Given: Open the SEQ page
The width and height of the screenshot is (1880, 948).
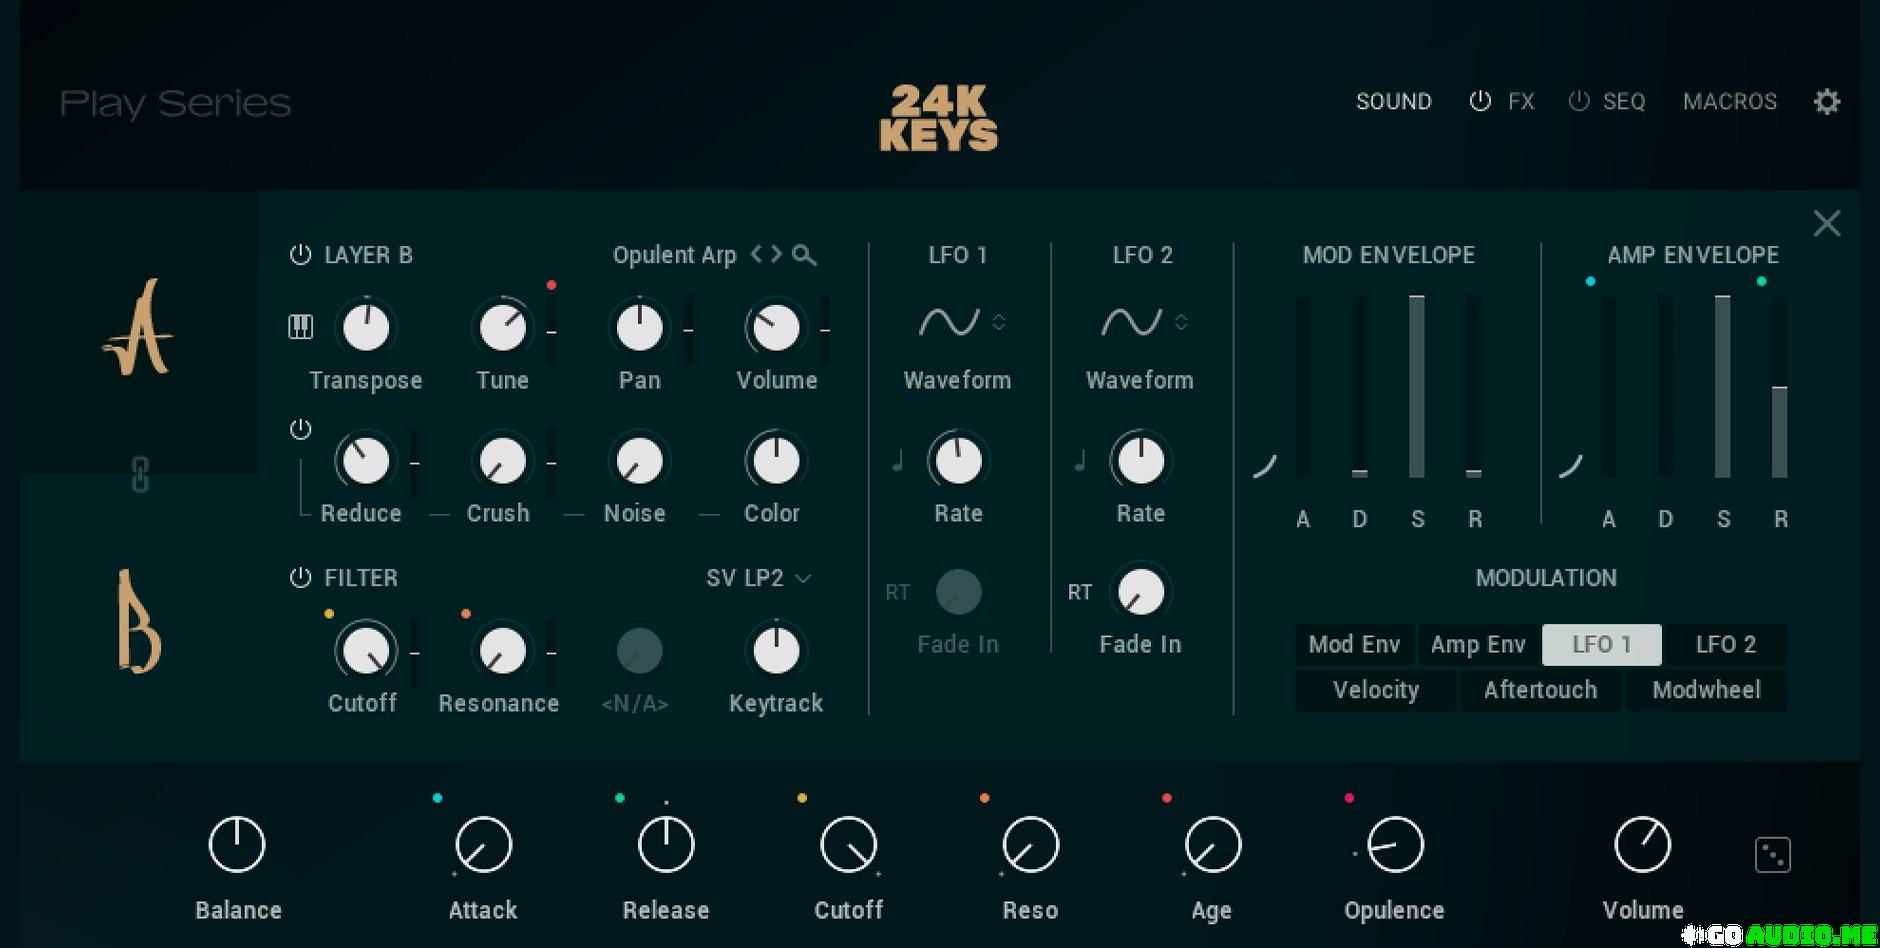Looking at the screenshot, I should pyautogui.click(x=1624, y=101).
